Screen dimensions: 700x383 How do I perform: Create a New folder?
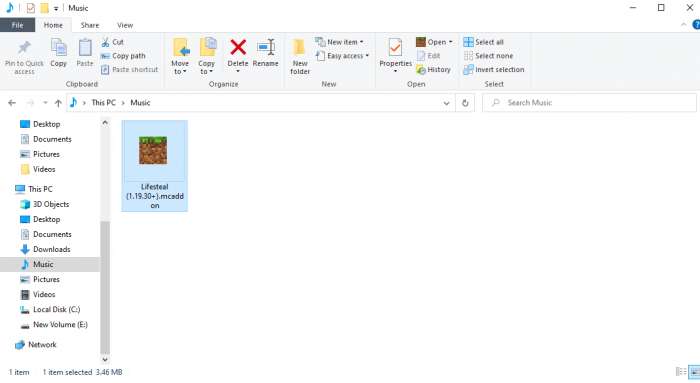300,56
